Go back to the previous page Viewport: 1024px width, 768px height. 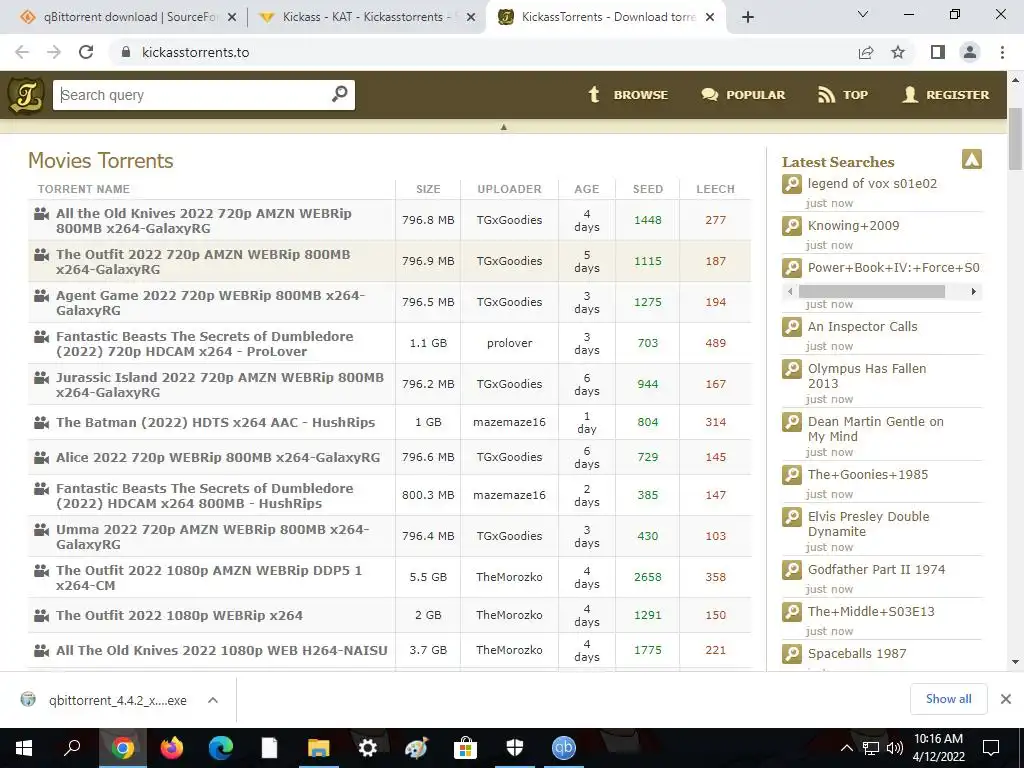pos(22,52)
